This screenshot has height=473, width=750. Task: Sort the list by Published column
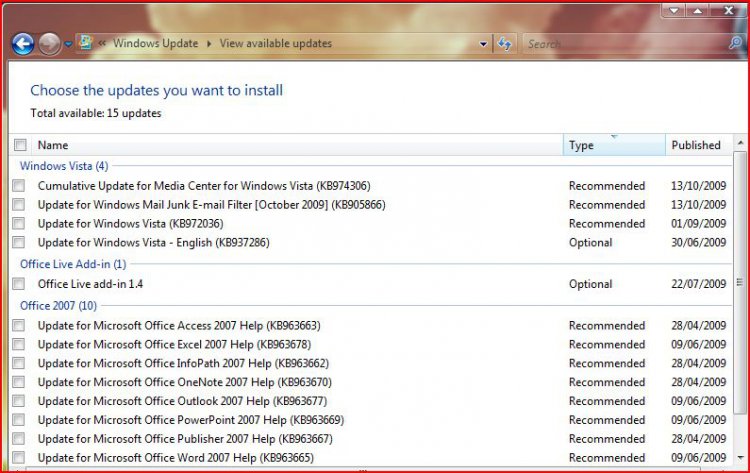coord(698,145)
